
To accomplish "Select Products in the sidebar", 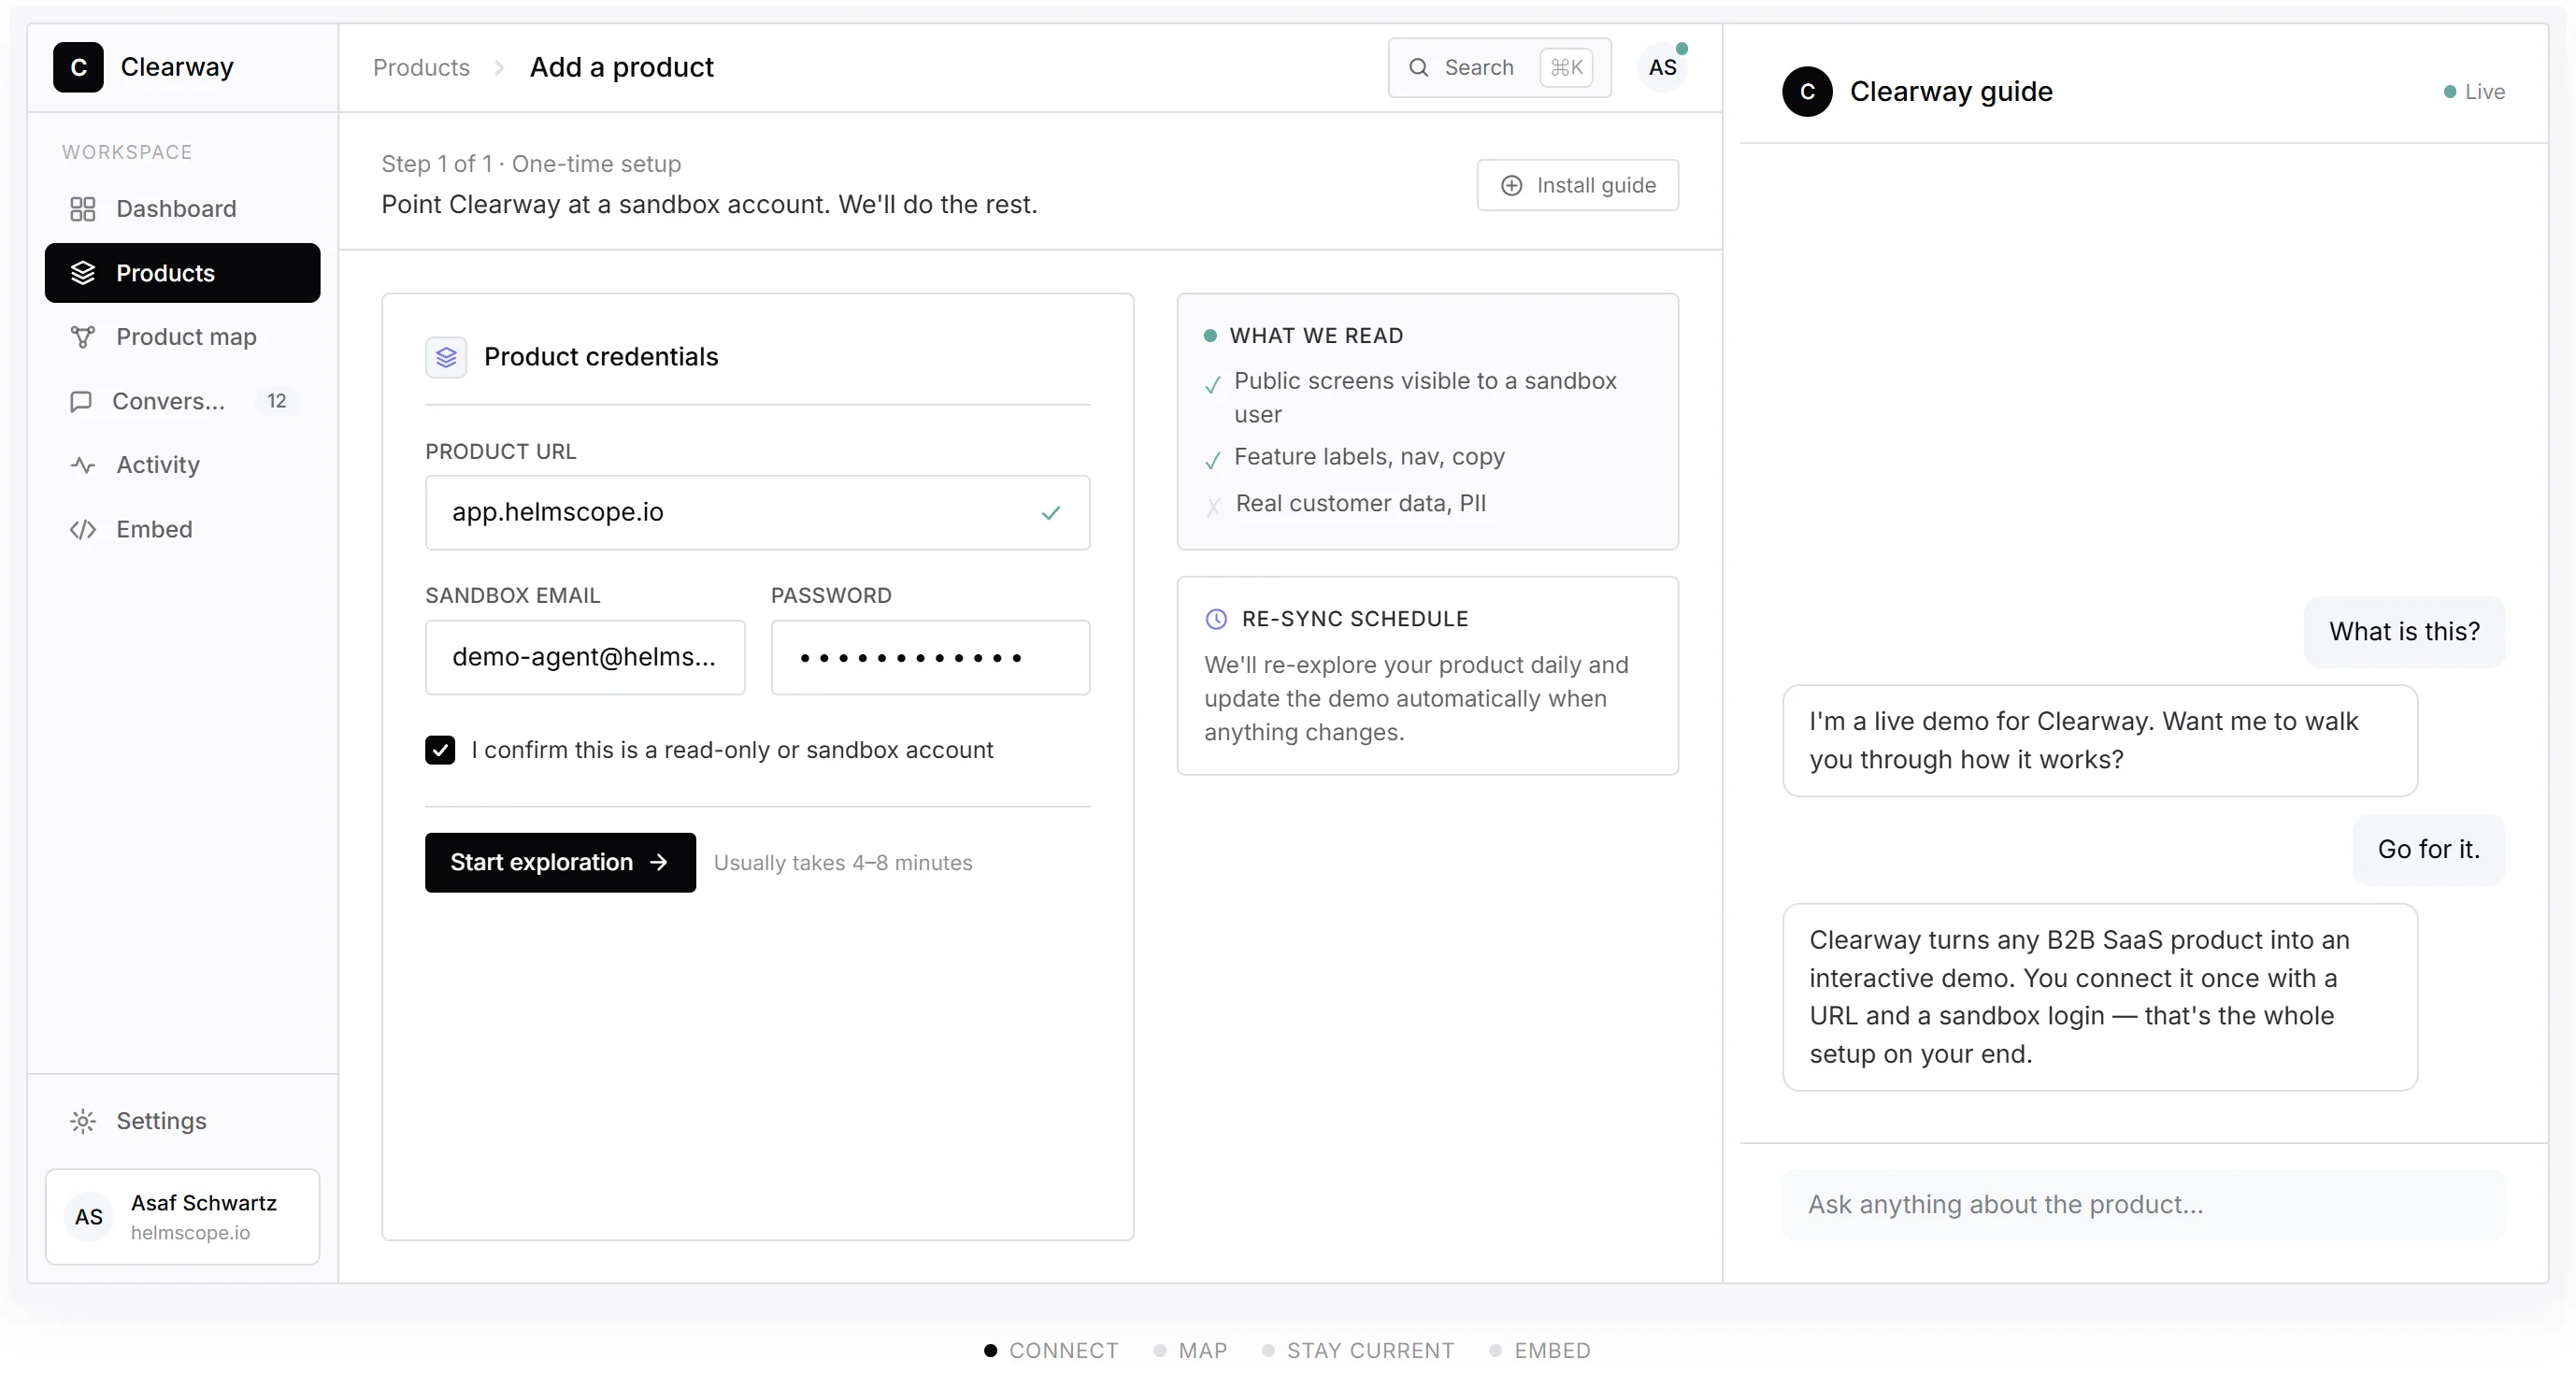I will point(182,273).
